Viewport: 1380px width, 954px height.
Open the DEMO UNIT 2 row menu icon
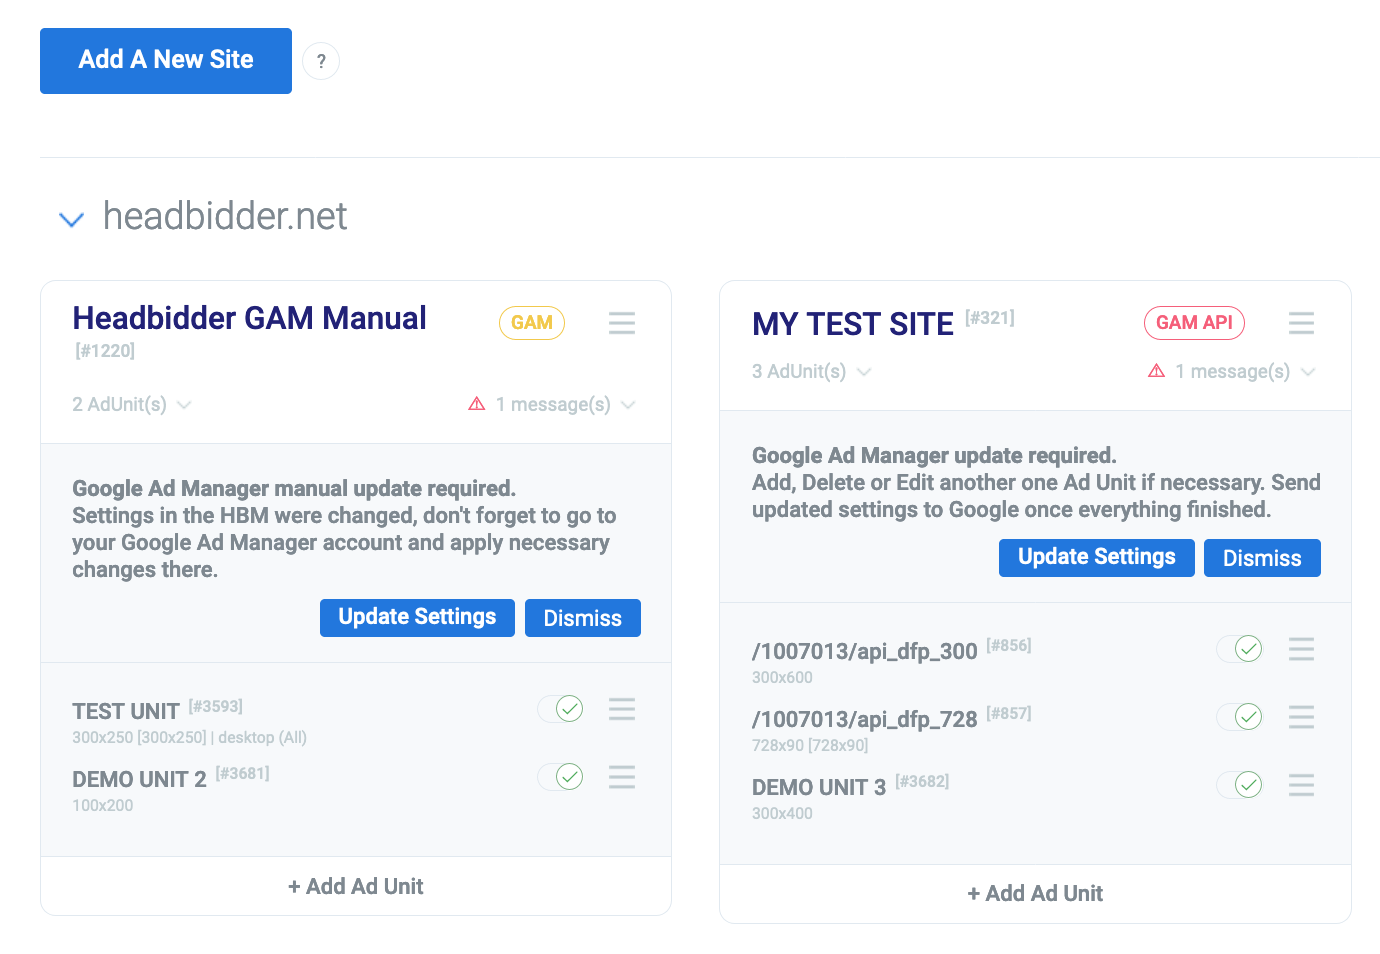[621, 777]
